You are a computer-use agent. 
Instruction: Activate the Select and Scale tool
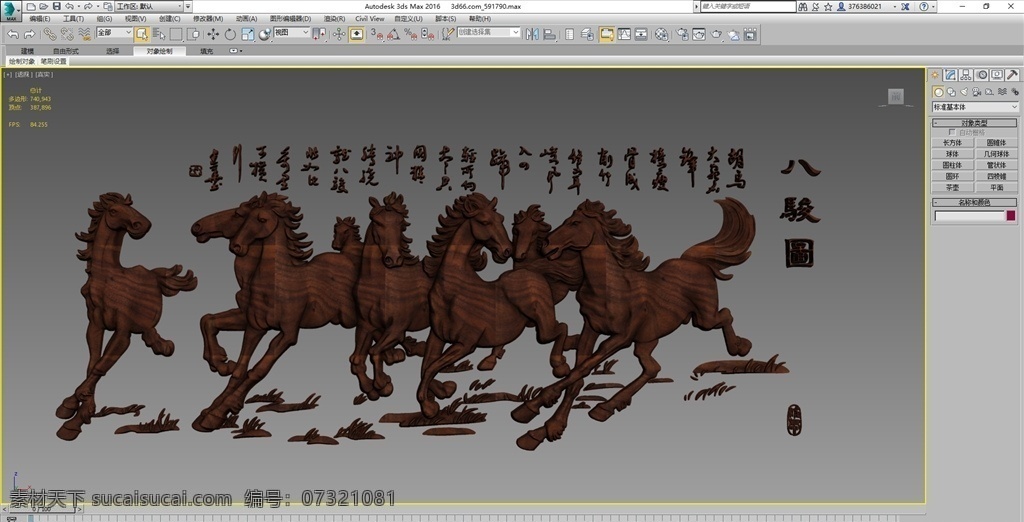(248, 34)
